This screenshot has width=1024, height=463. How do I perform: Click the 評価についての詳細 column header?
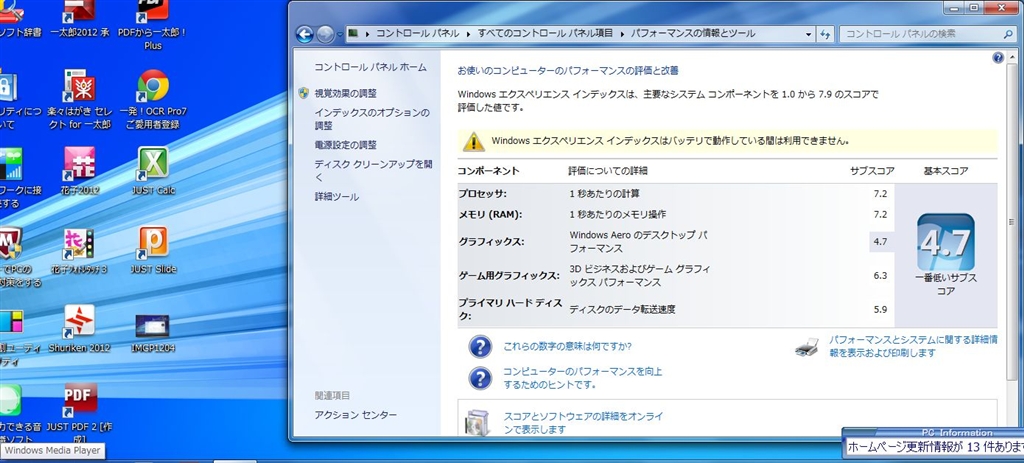pos(608,171)
